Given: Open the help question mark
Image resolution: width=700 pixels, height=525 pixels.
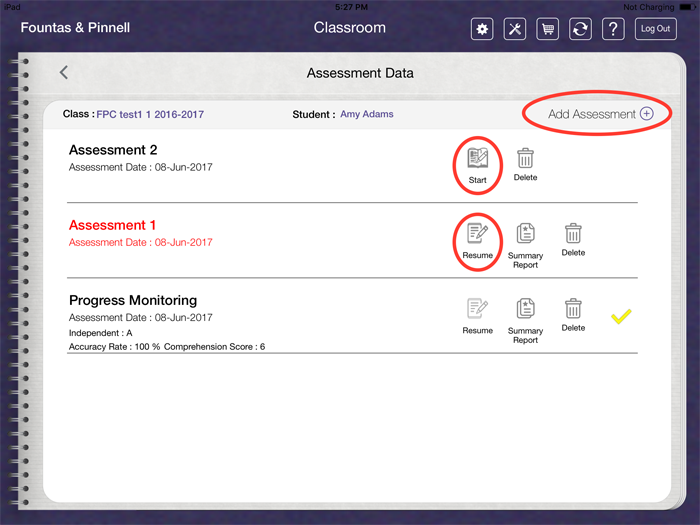Looking at the screenshot, I should coord(613,29).
